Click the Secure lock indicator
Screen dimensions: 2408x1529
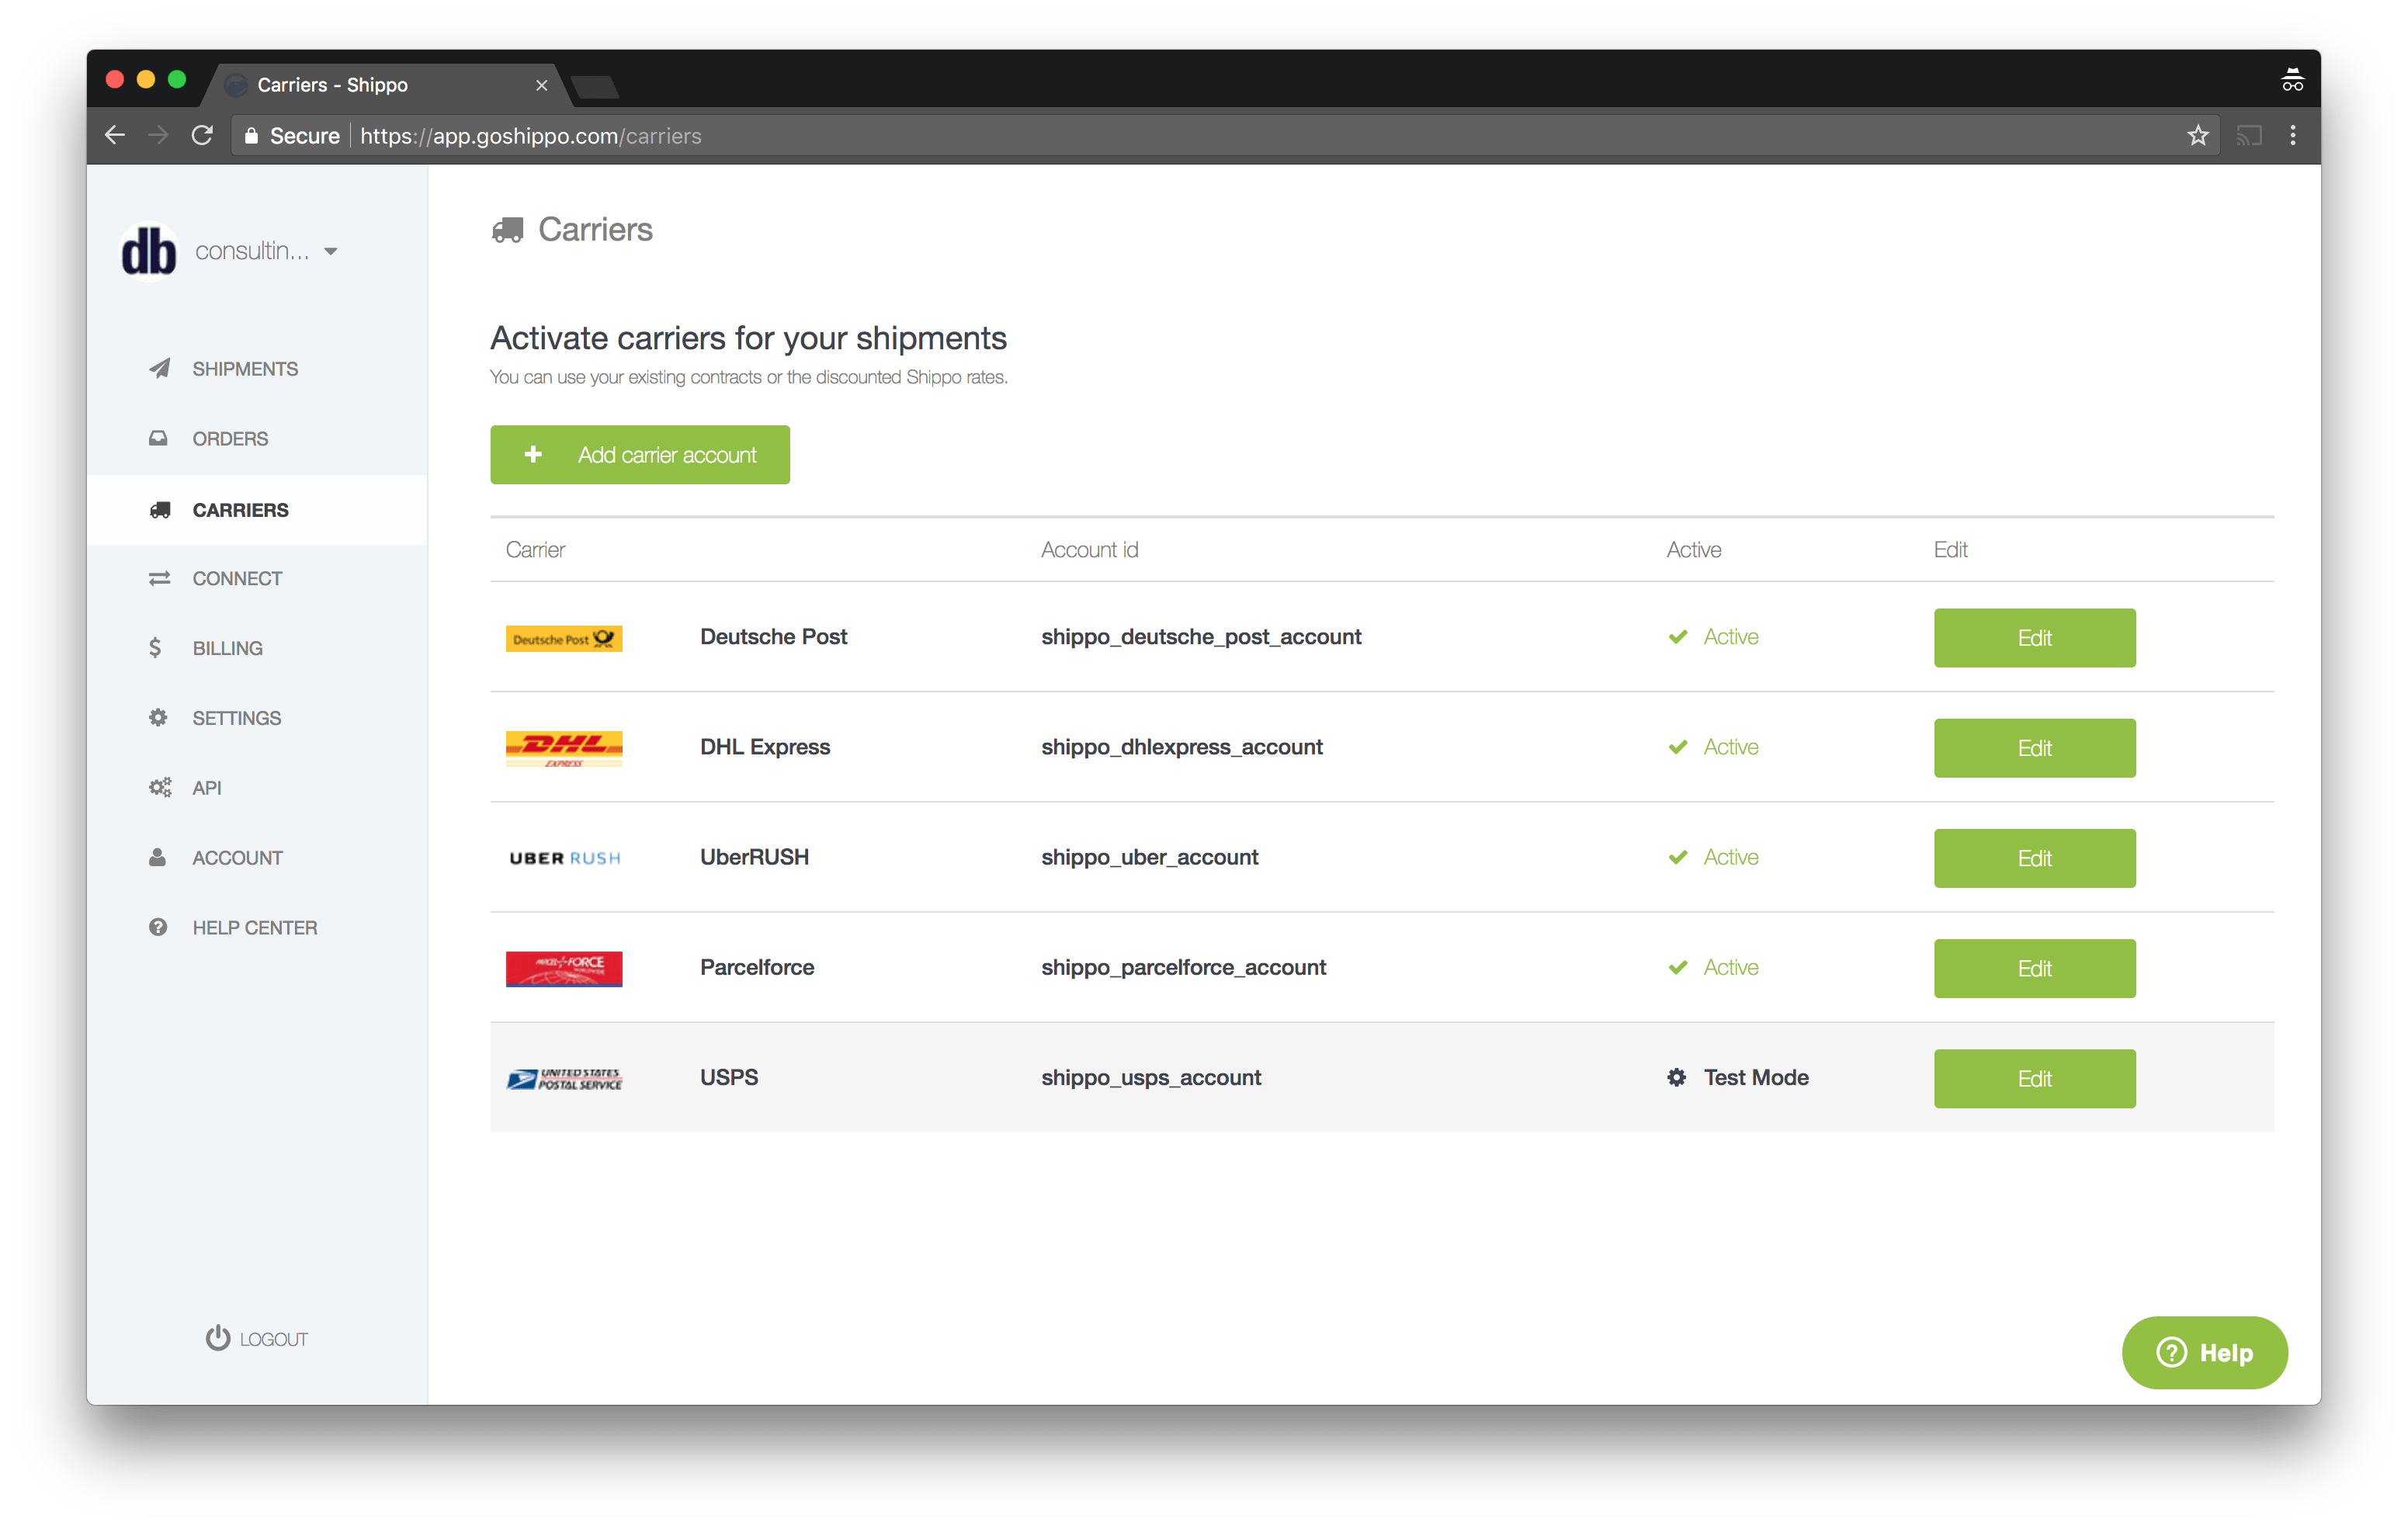(x=291, y=136)
